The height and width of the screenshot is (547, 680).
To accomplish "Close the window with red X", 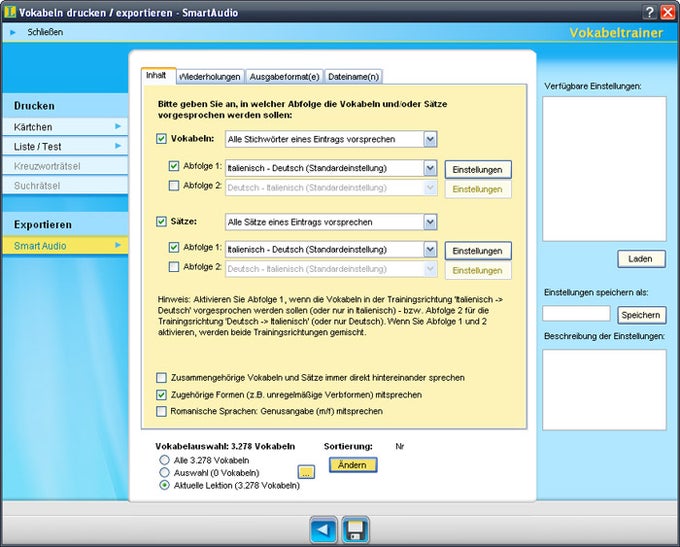I will point(668,12).
